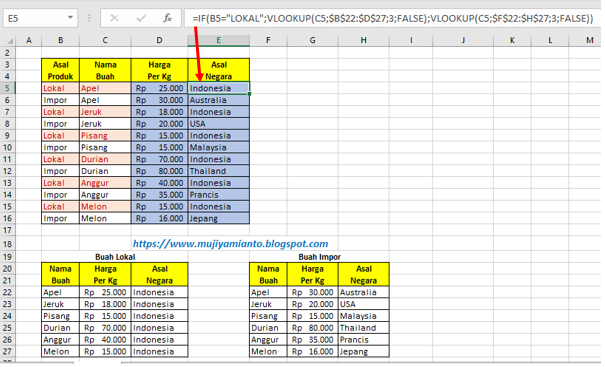Screen dimensions: 605x367
Task: Select Melon in Buah Lokal table
Action: pyautogui.click(x=61, y=352)
